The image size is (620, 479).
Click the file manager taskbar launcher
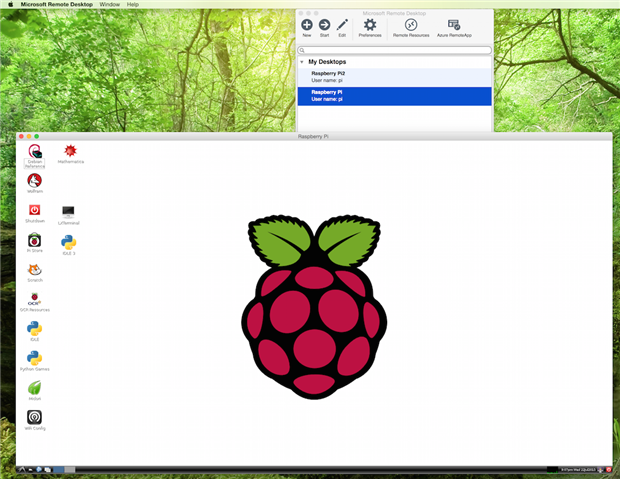30,470
